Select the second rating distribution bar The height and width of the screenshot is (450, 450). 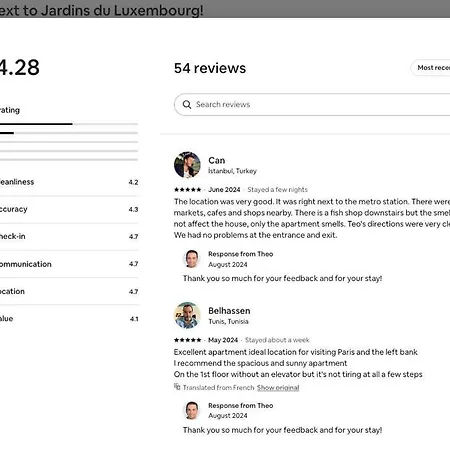tap(69, 133)
